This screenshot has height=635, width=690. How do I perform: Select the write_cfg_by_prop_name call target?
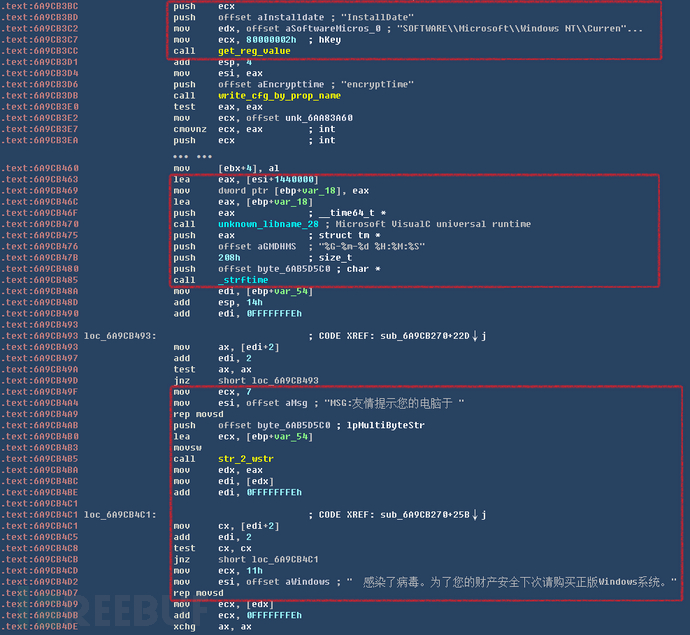point(279,95)
